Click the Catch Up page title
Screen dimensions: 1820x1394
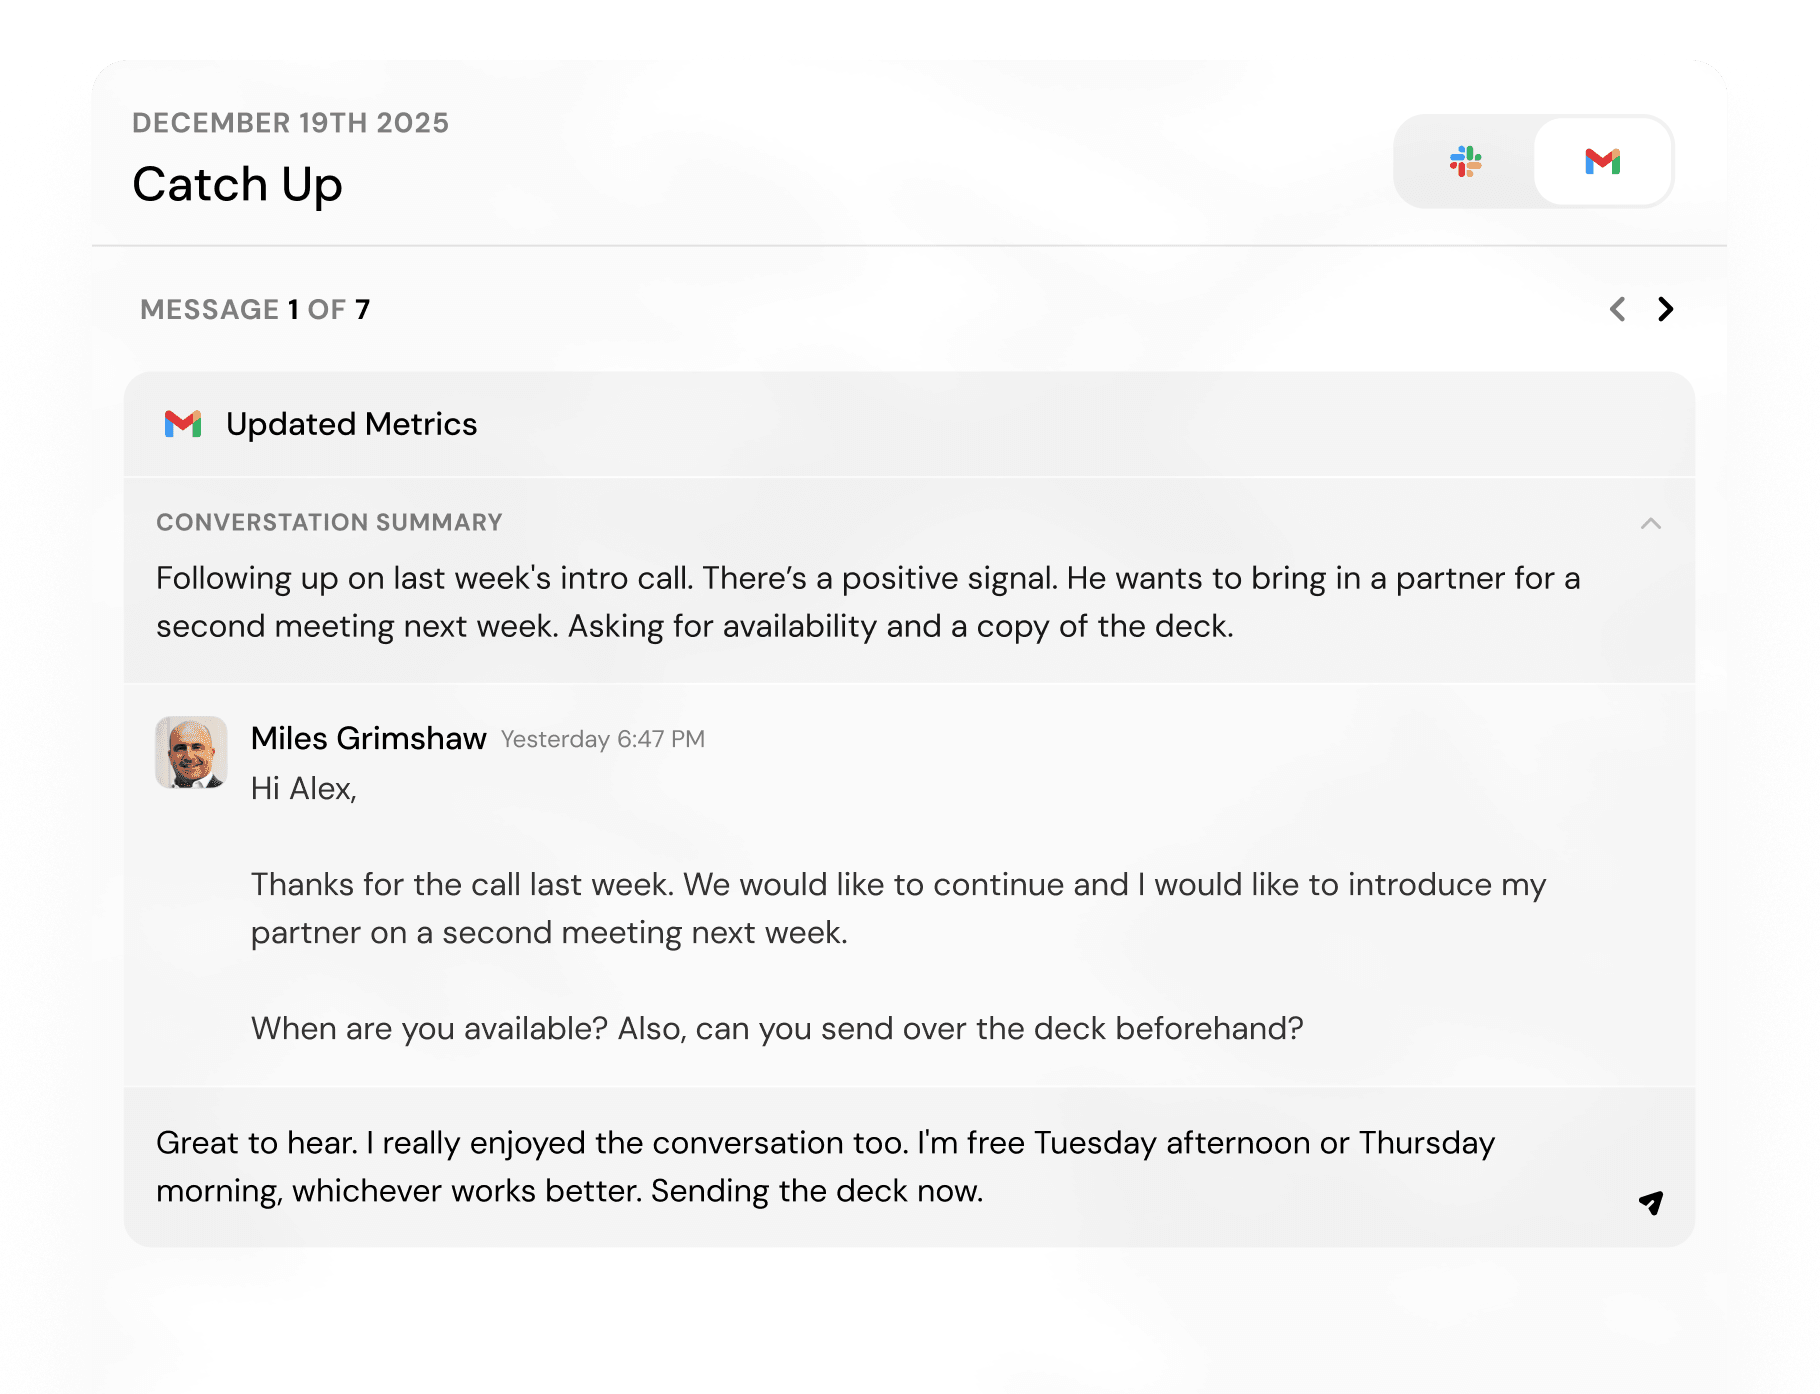point(237,185)
